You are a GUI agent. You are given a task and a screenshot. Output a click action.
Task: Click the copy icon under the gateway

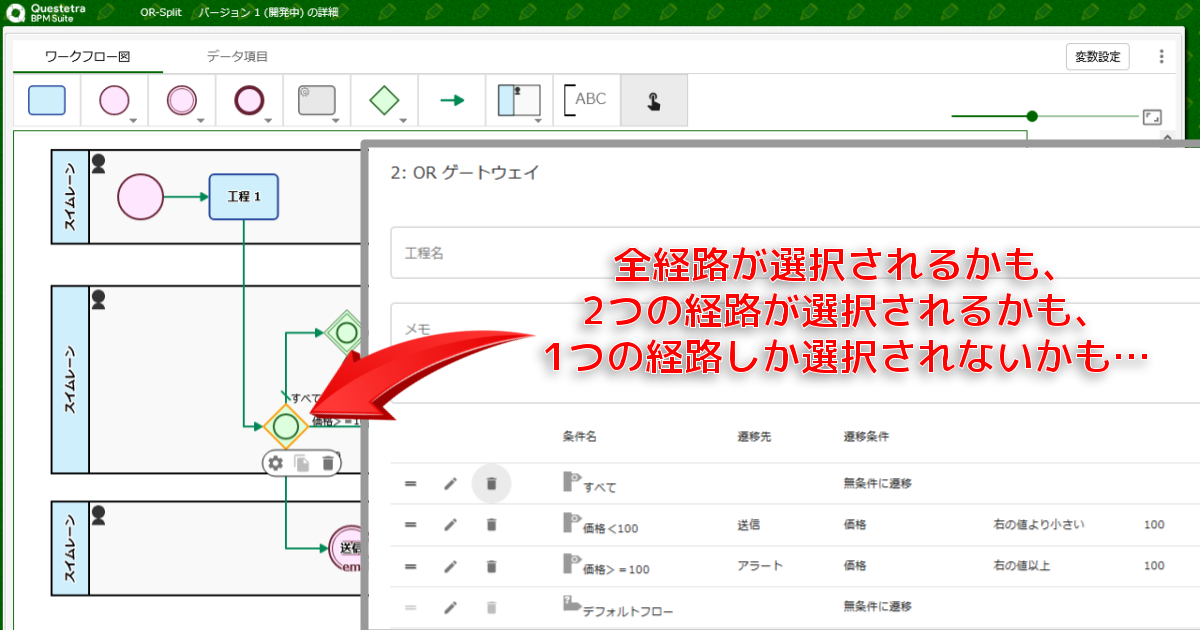pos(302,463)
